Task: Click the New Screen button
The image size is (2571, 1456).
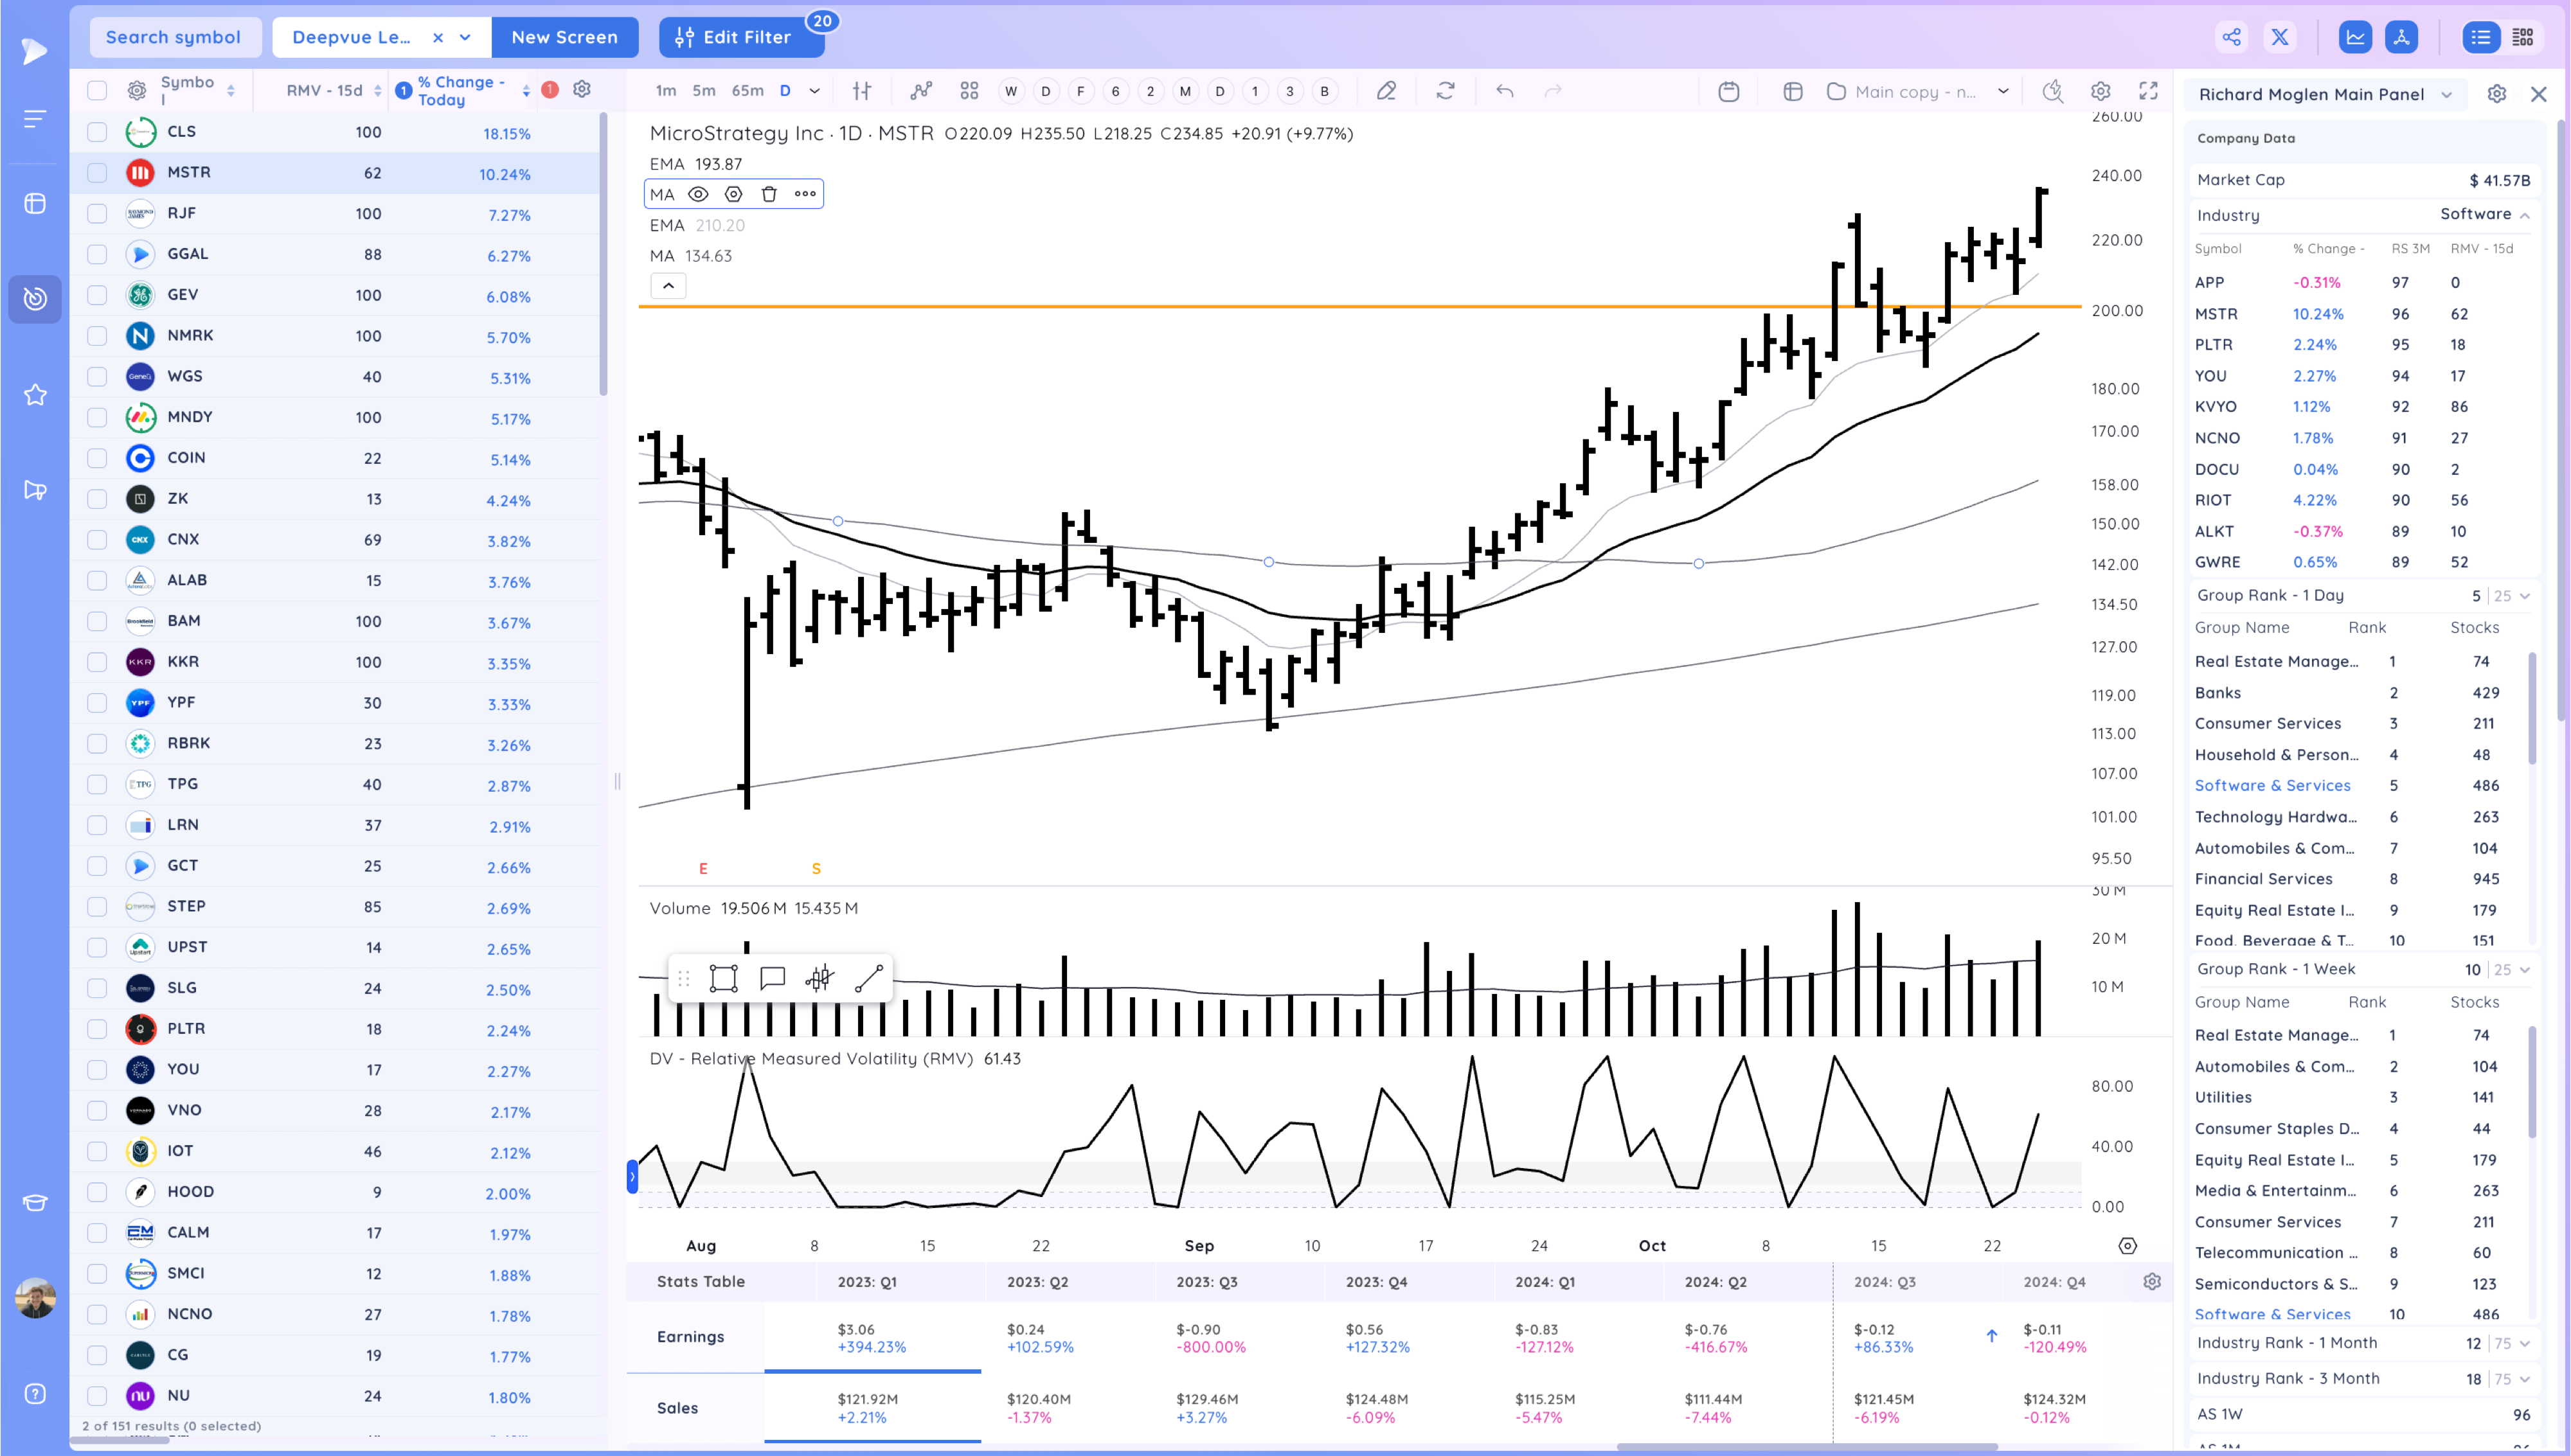Action: [x=564, y=37]
